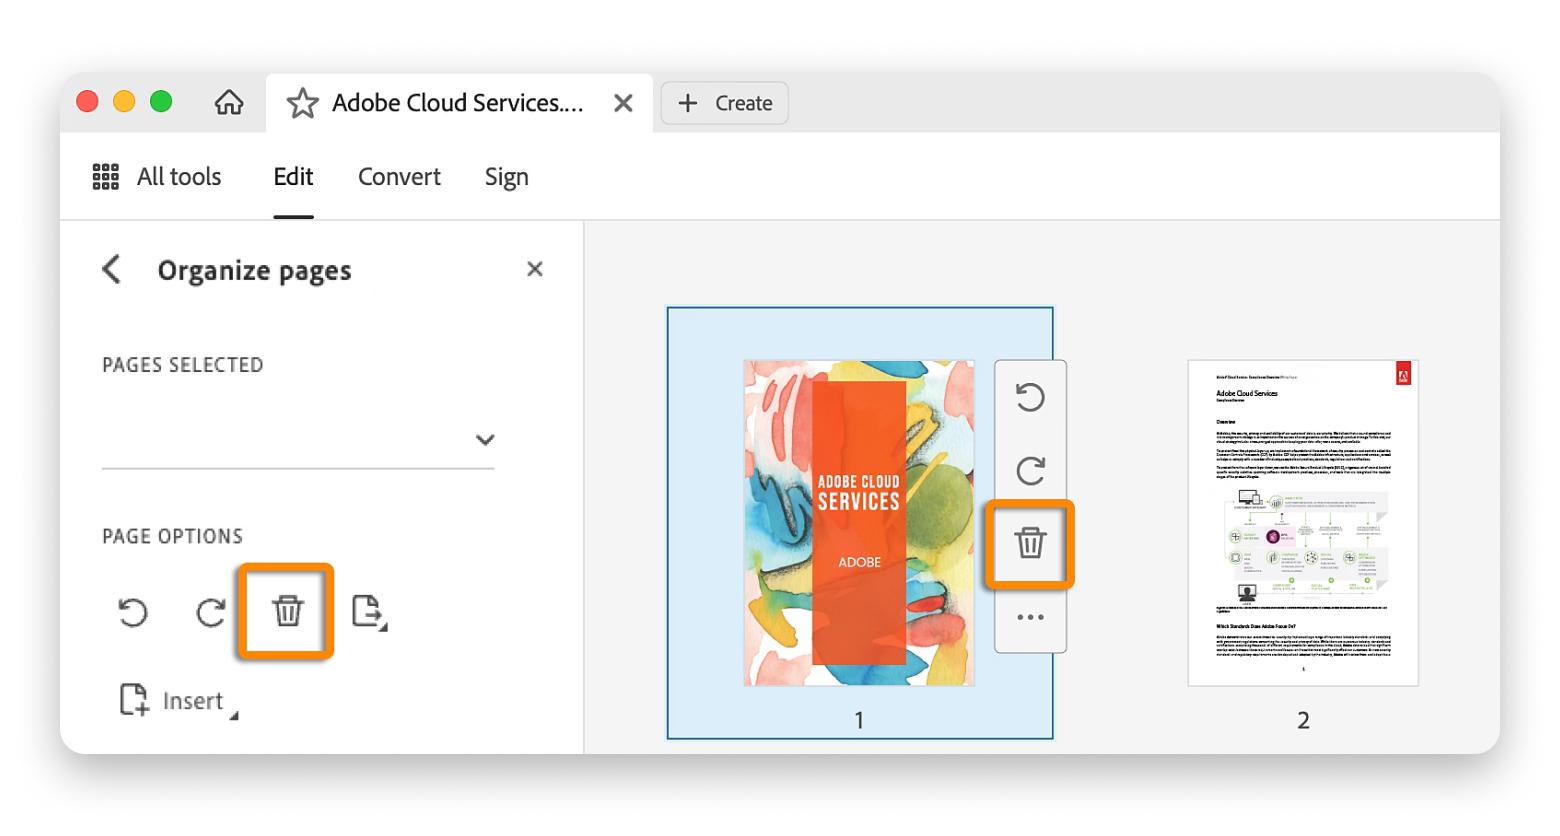This screenshot has width=1560, height=836.
Task: Rotate page 1 counterclockwise from thumbnail toolbar
Action: pos(1030,397)
